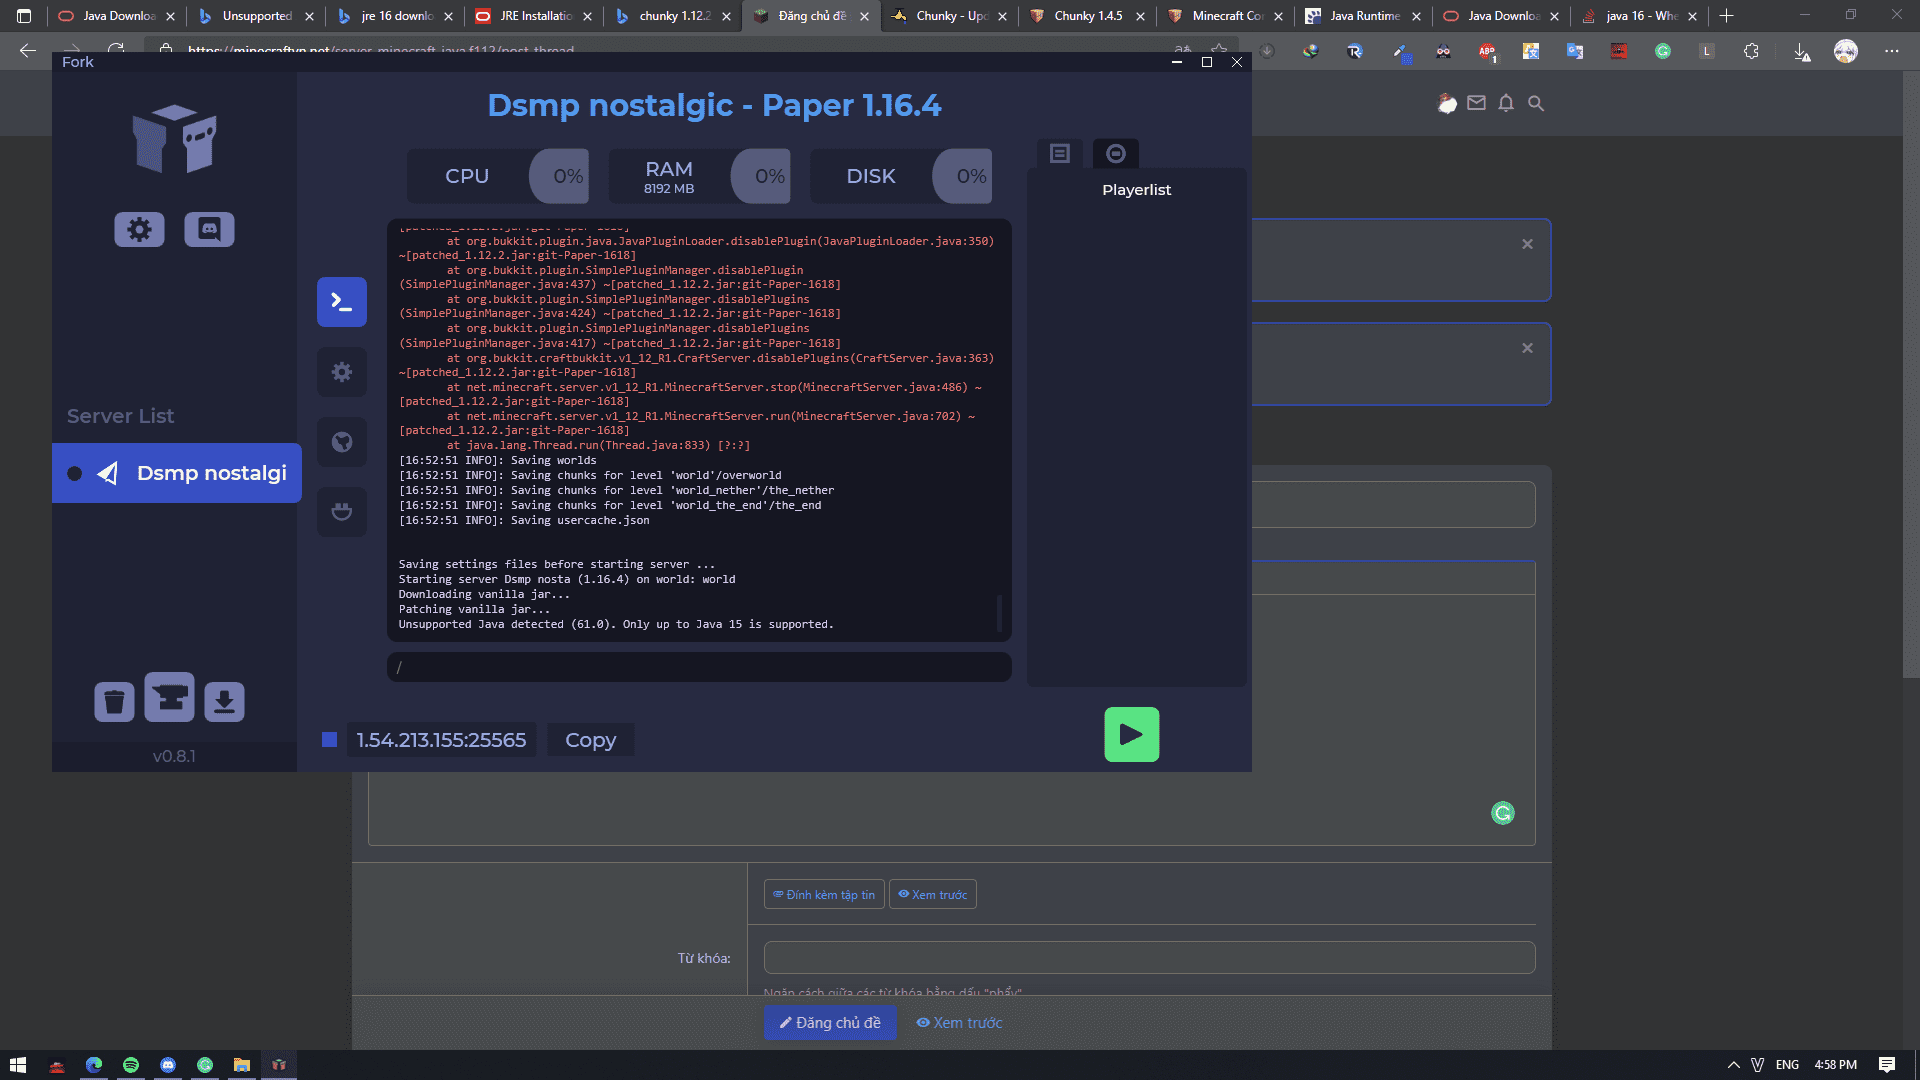Open Fork app settings gear in sidebar
Image resolution: width=1920 pixels, height=1080 pixels.
[x=139, y=230]
